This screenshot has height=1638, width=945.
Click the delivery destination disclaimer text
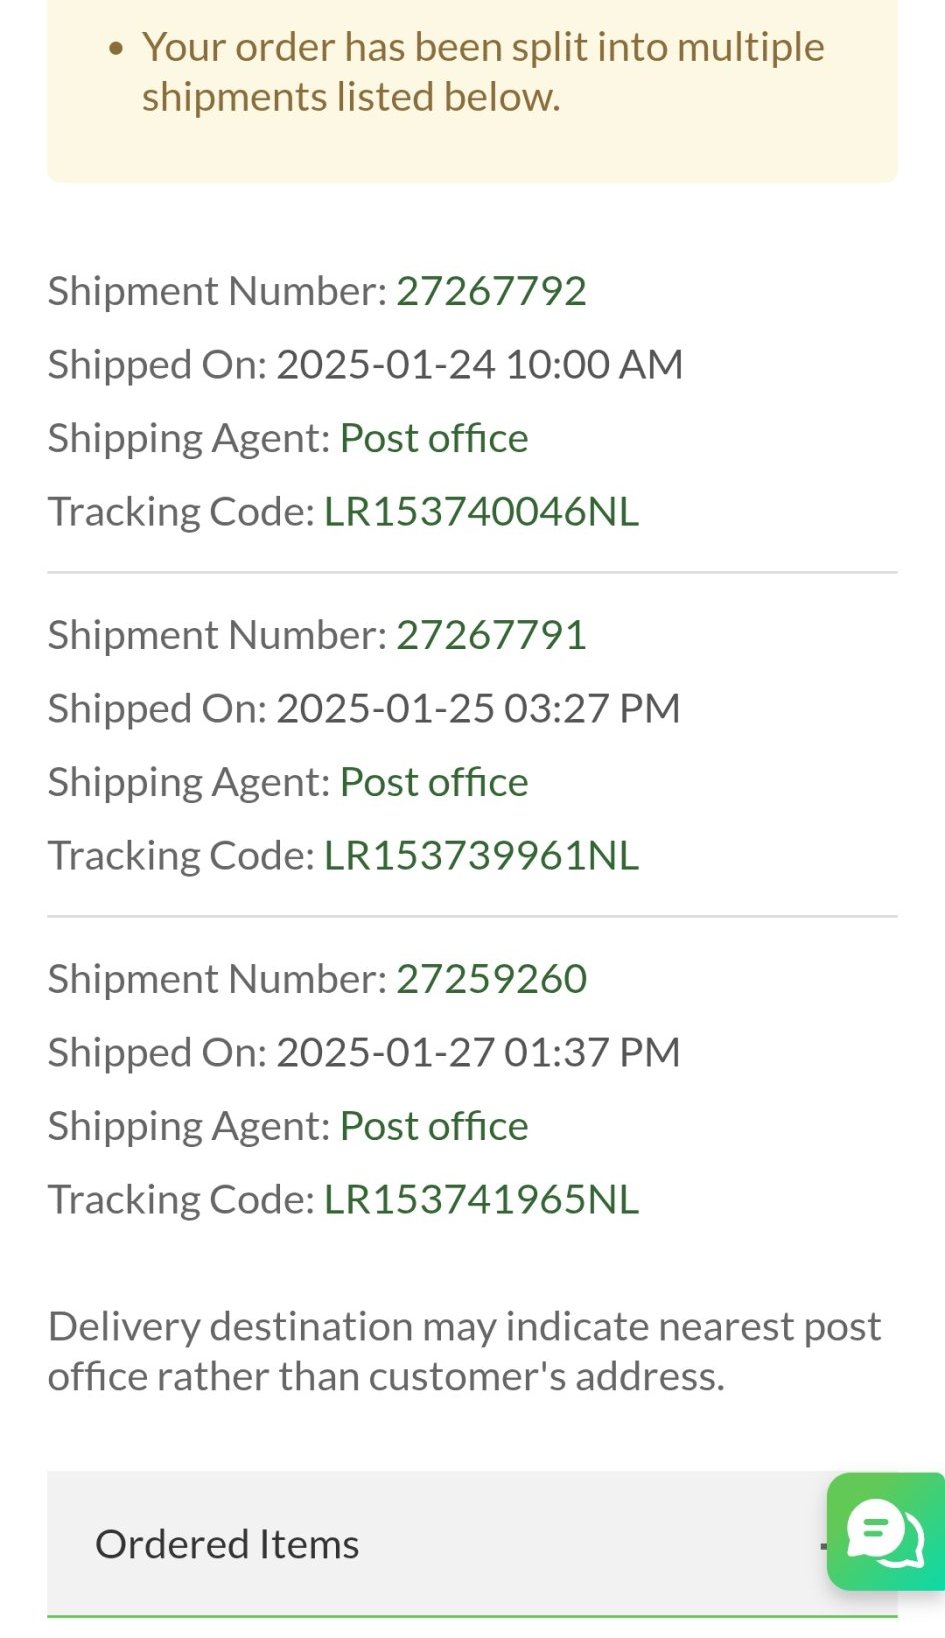[464, 1351]
